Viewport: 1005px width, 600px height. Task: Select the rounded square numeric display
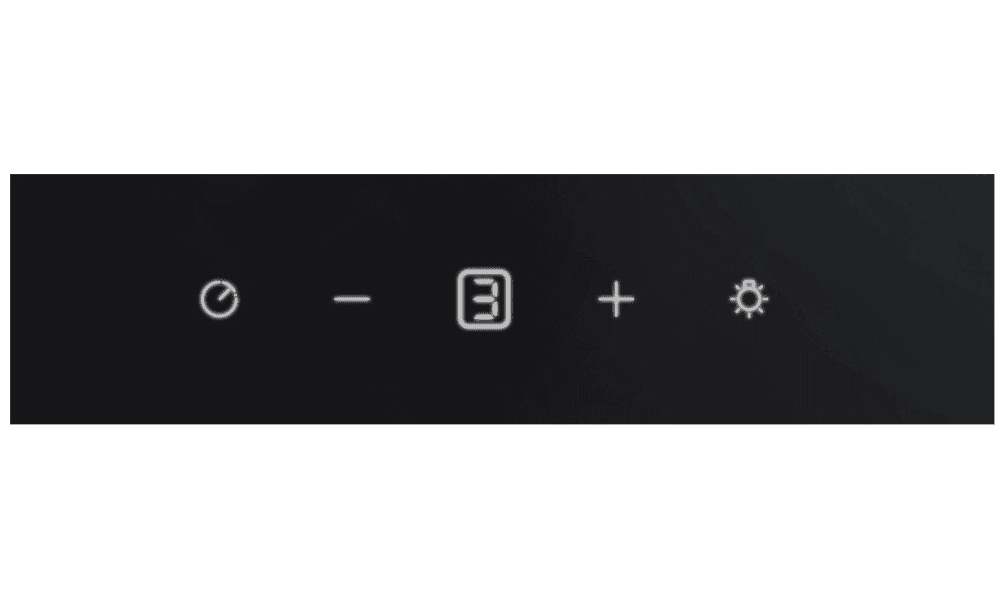[484, 299]
